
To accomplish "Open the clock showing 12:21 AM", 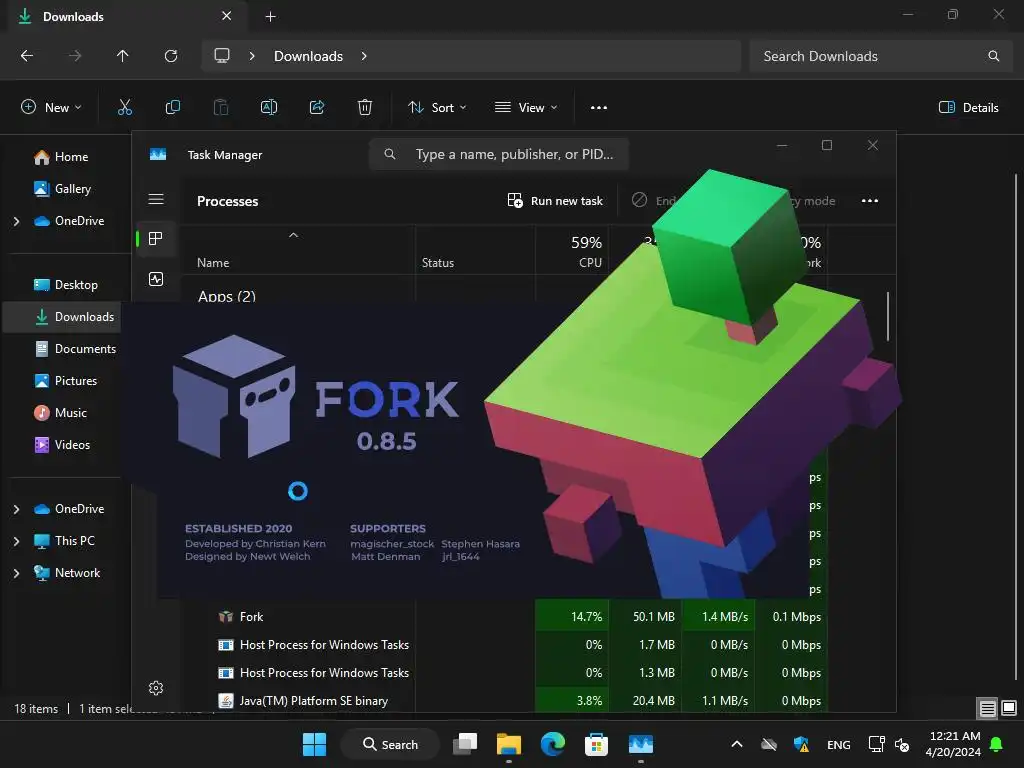I will coord(953,744).
